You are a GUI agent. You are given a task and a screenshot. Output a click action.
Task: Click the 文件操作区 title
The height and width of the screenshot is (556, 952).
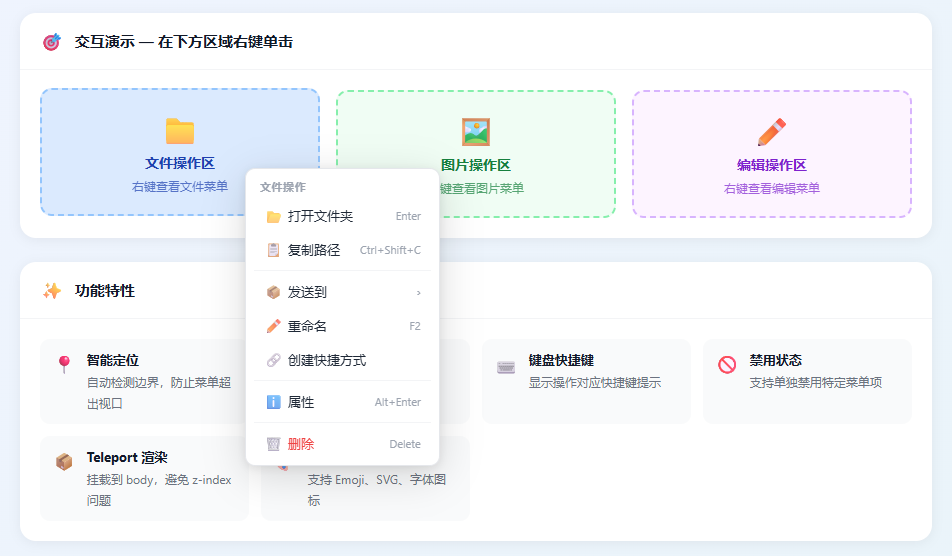click(x=180, y=163)
